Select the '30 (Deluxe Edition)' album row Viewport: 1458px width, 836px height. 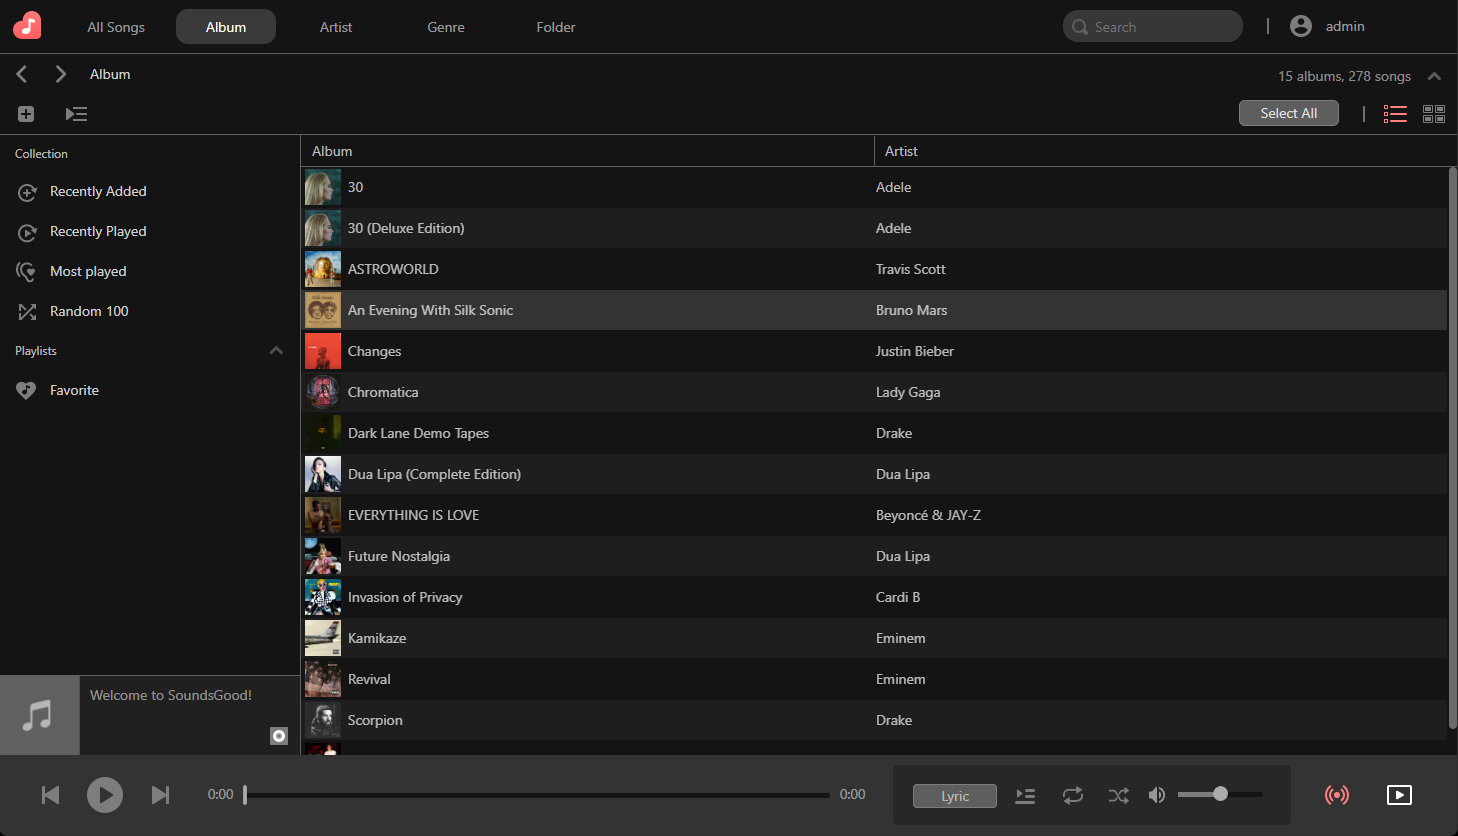point(874,228)
